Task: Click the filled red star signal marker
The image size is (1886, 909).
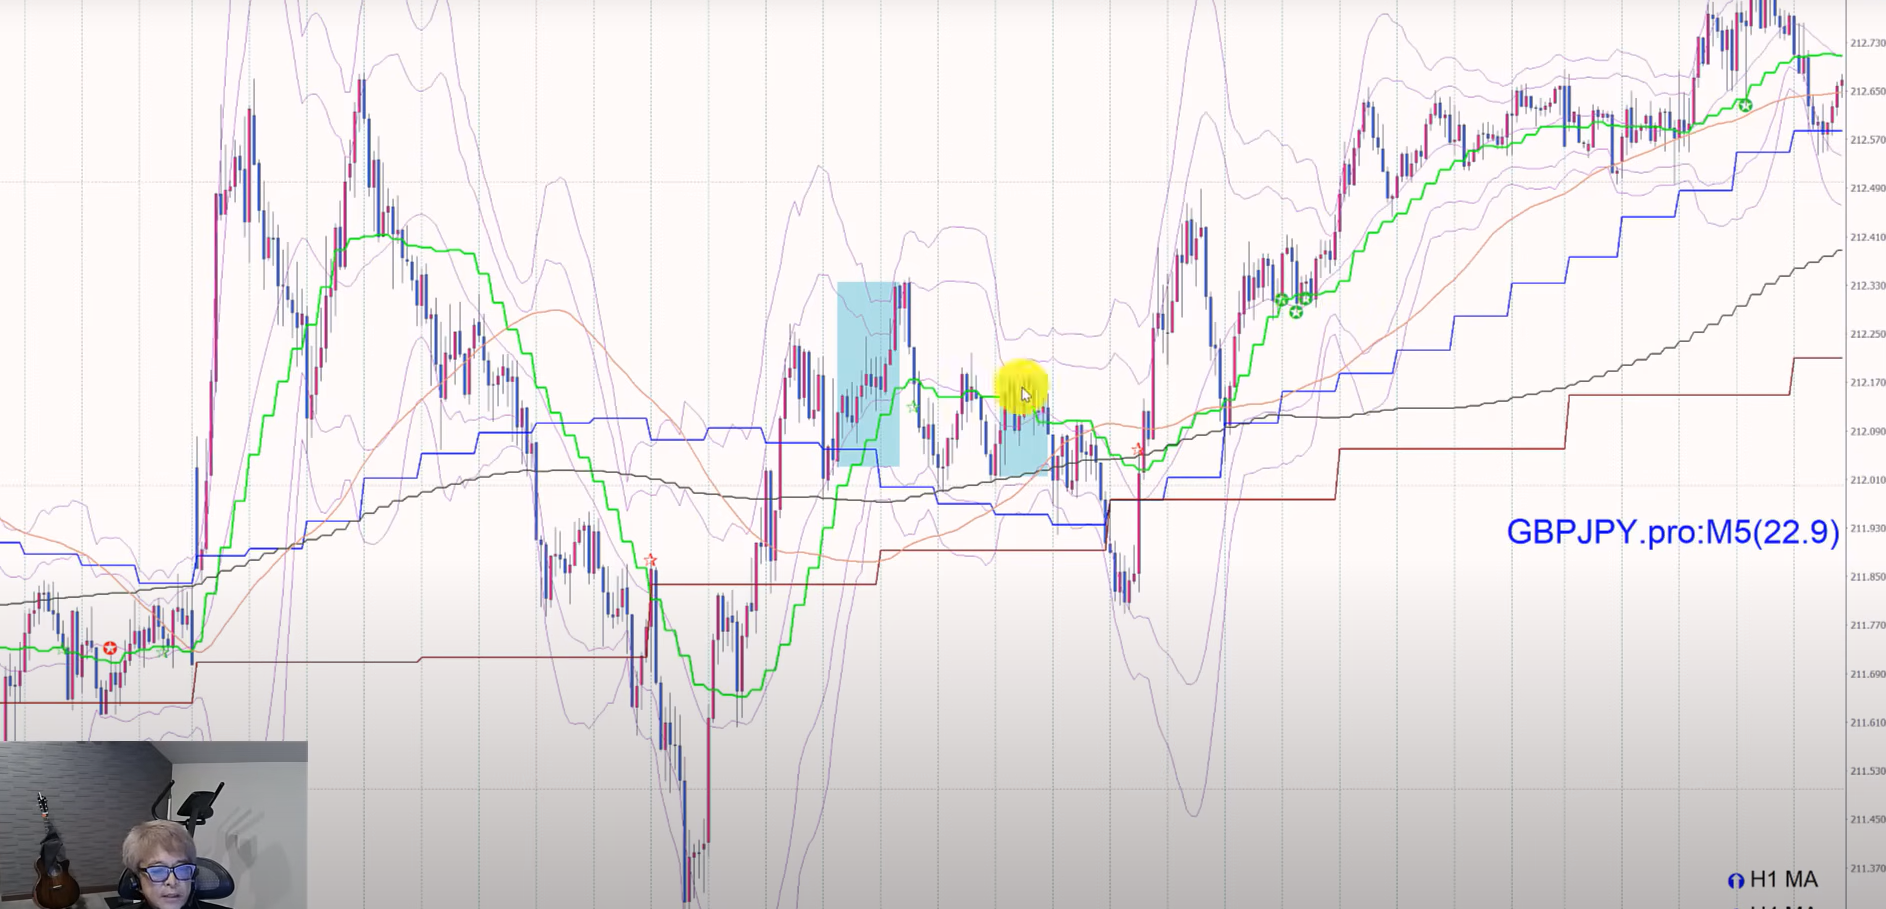Action: (x=110, y=649)
